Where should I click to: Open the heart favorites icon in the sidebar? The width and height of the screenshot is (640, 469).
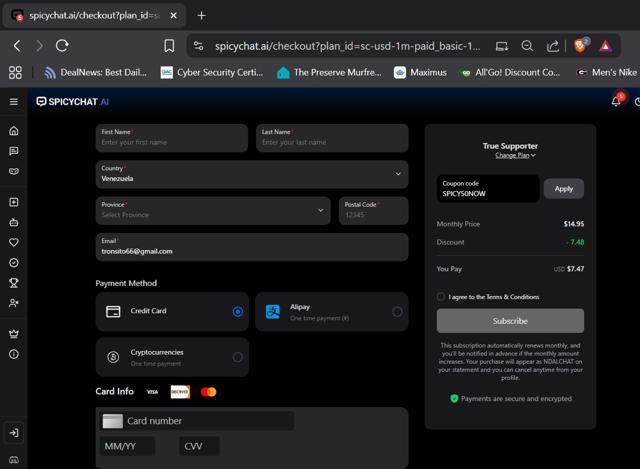[x=14, y=242]
